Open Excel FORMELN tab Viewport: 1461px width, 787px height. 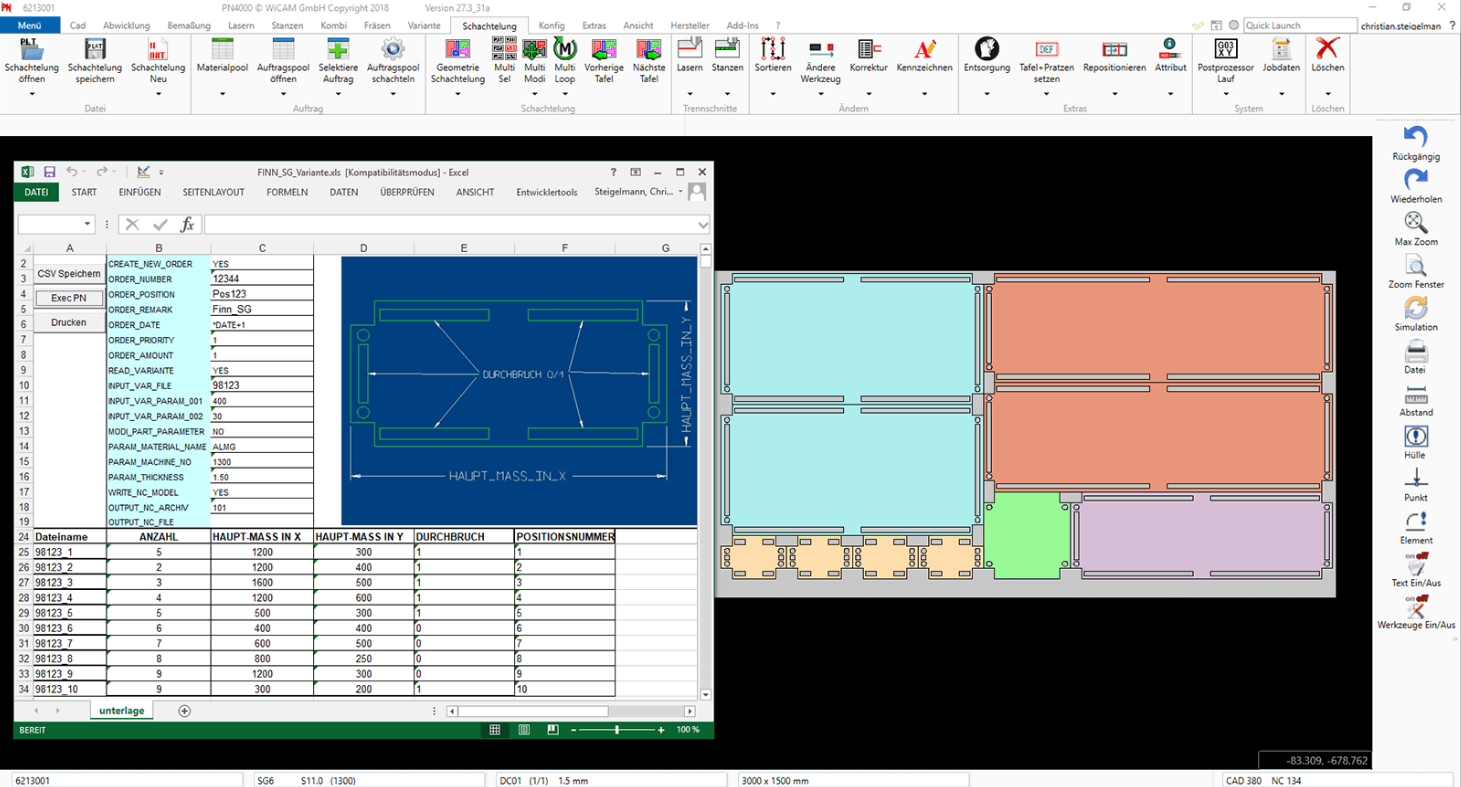(x=287, y=192)
